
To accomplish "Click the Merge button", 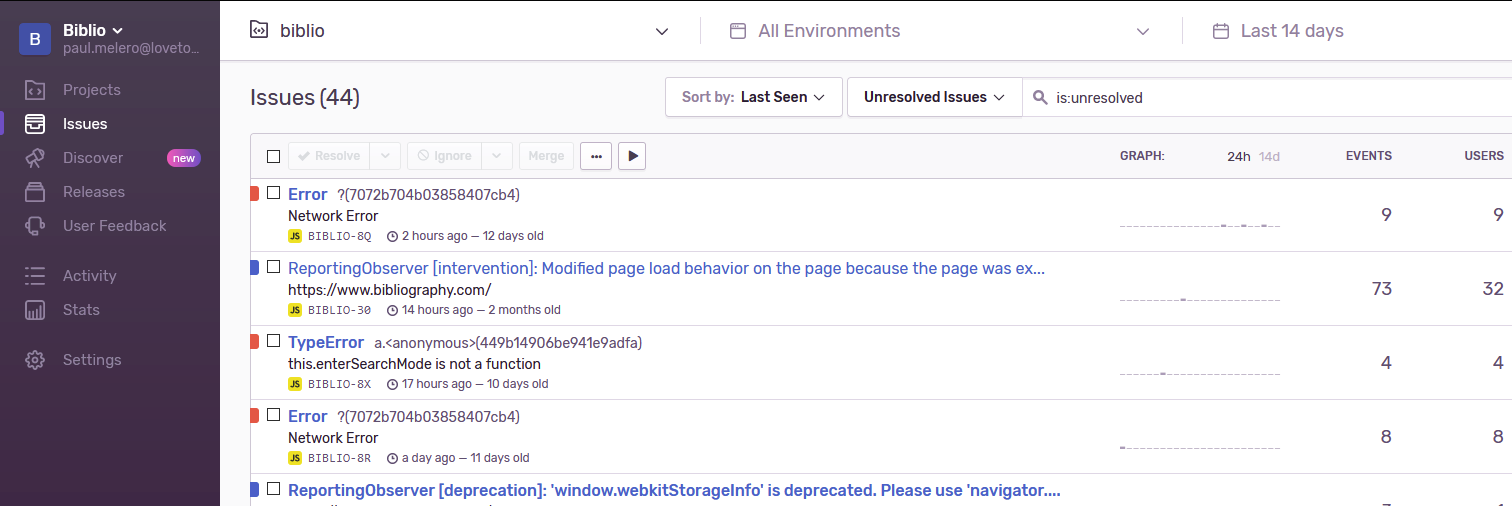I will coord(546,156).
